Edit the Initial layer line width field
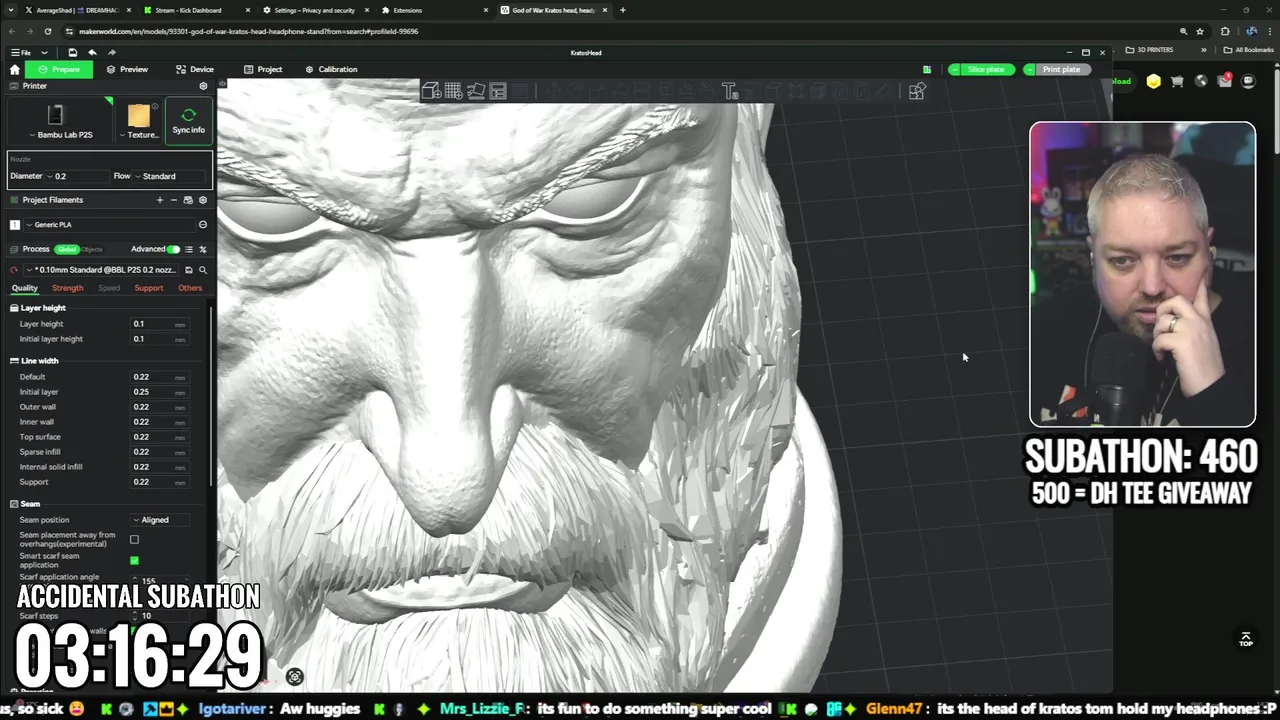 (x=159, y=392)
